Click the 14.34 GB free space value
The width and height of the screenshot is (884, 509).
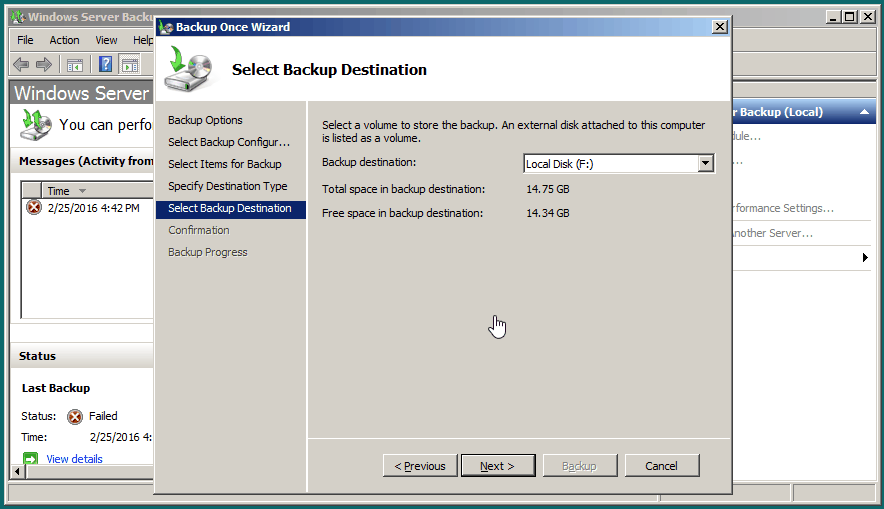(x=547, y=213)
